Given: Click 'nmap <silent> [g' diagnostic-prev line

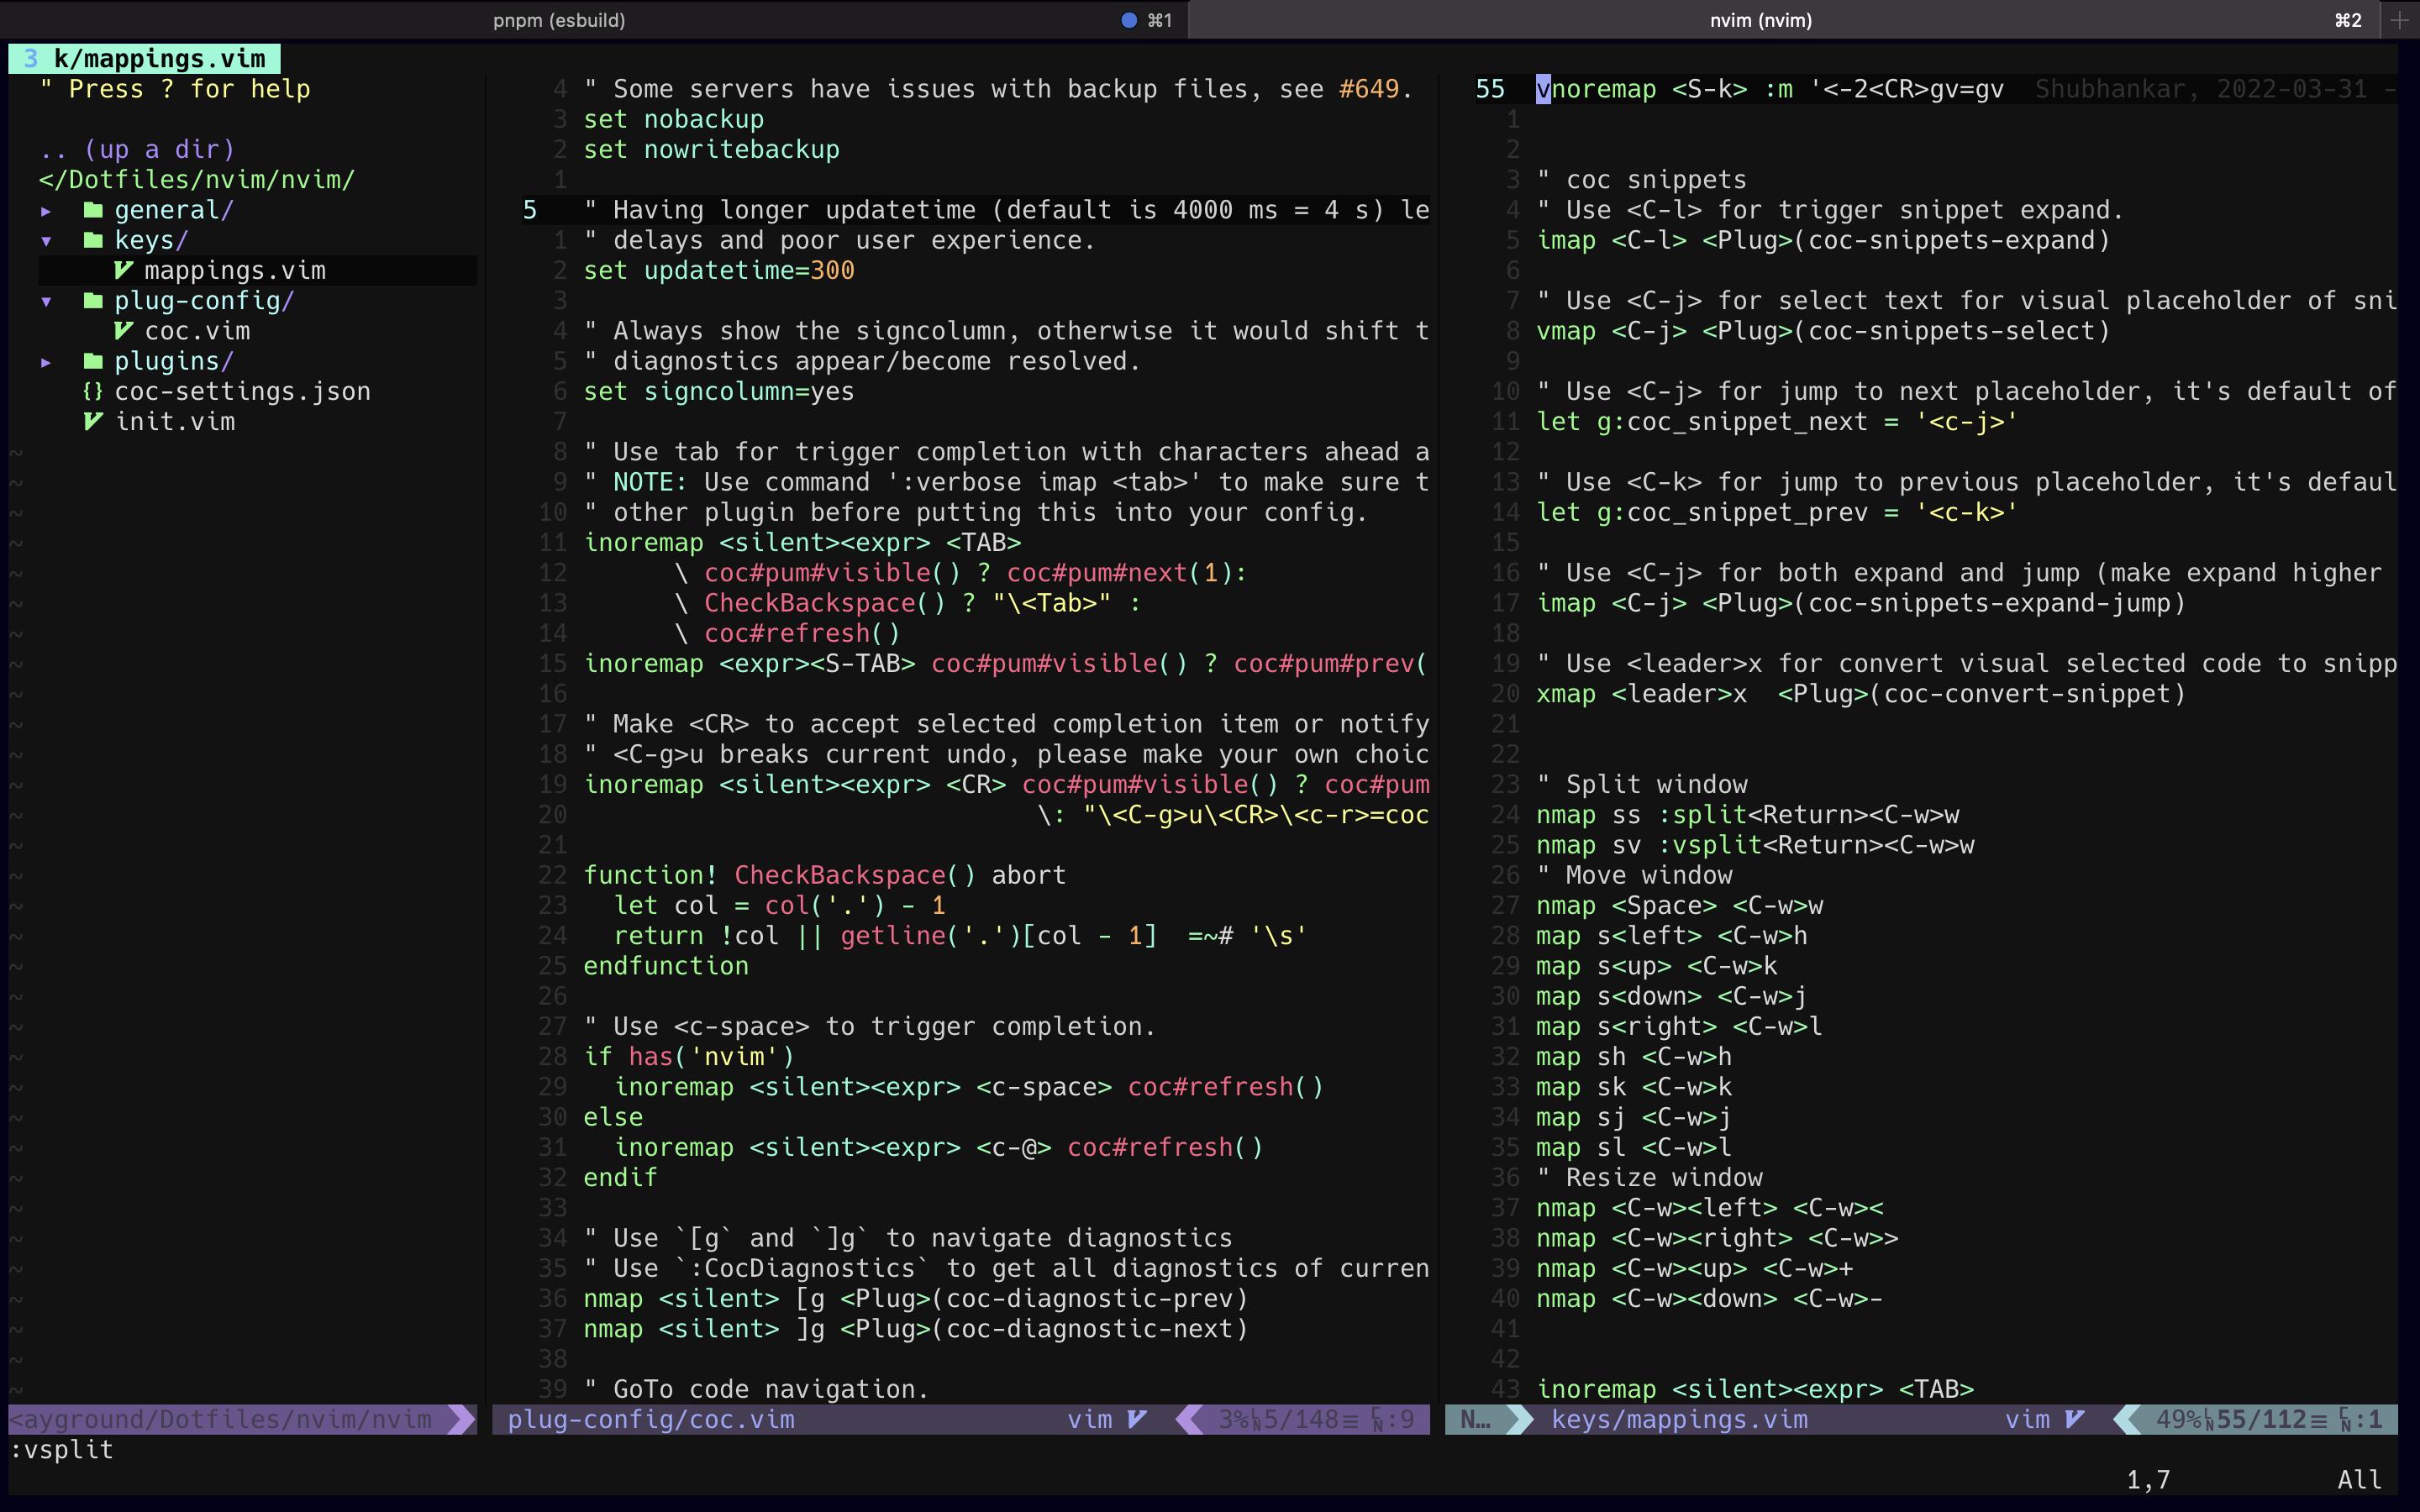Looking at the screenshot, I should (916, 1298).
